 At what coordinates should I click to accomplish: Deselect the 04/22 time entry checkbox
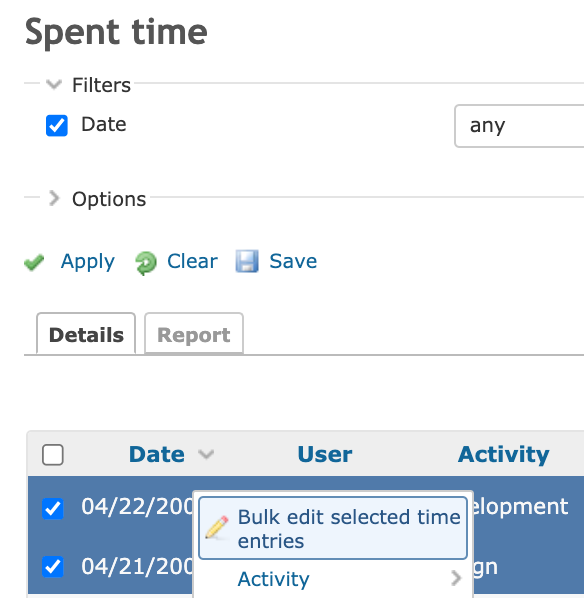point(53,508)
